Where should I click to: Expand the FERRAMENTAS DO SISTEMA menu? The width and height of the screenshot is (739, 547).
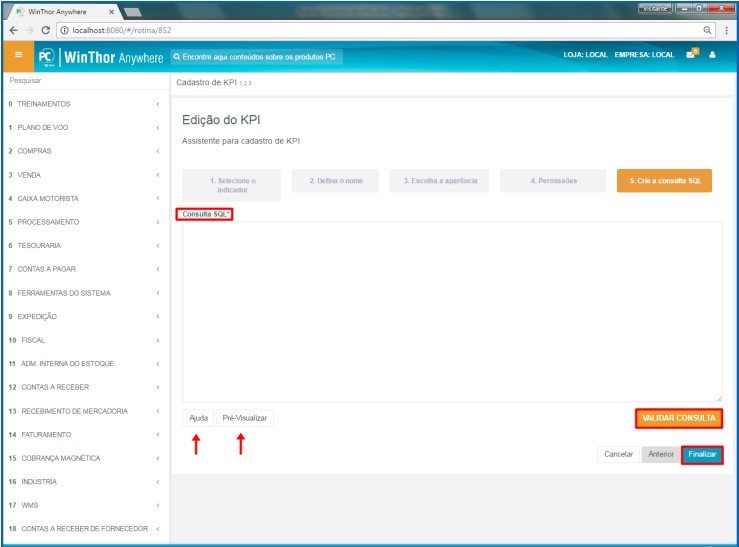85,293
